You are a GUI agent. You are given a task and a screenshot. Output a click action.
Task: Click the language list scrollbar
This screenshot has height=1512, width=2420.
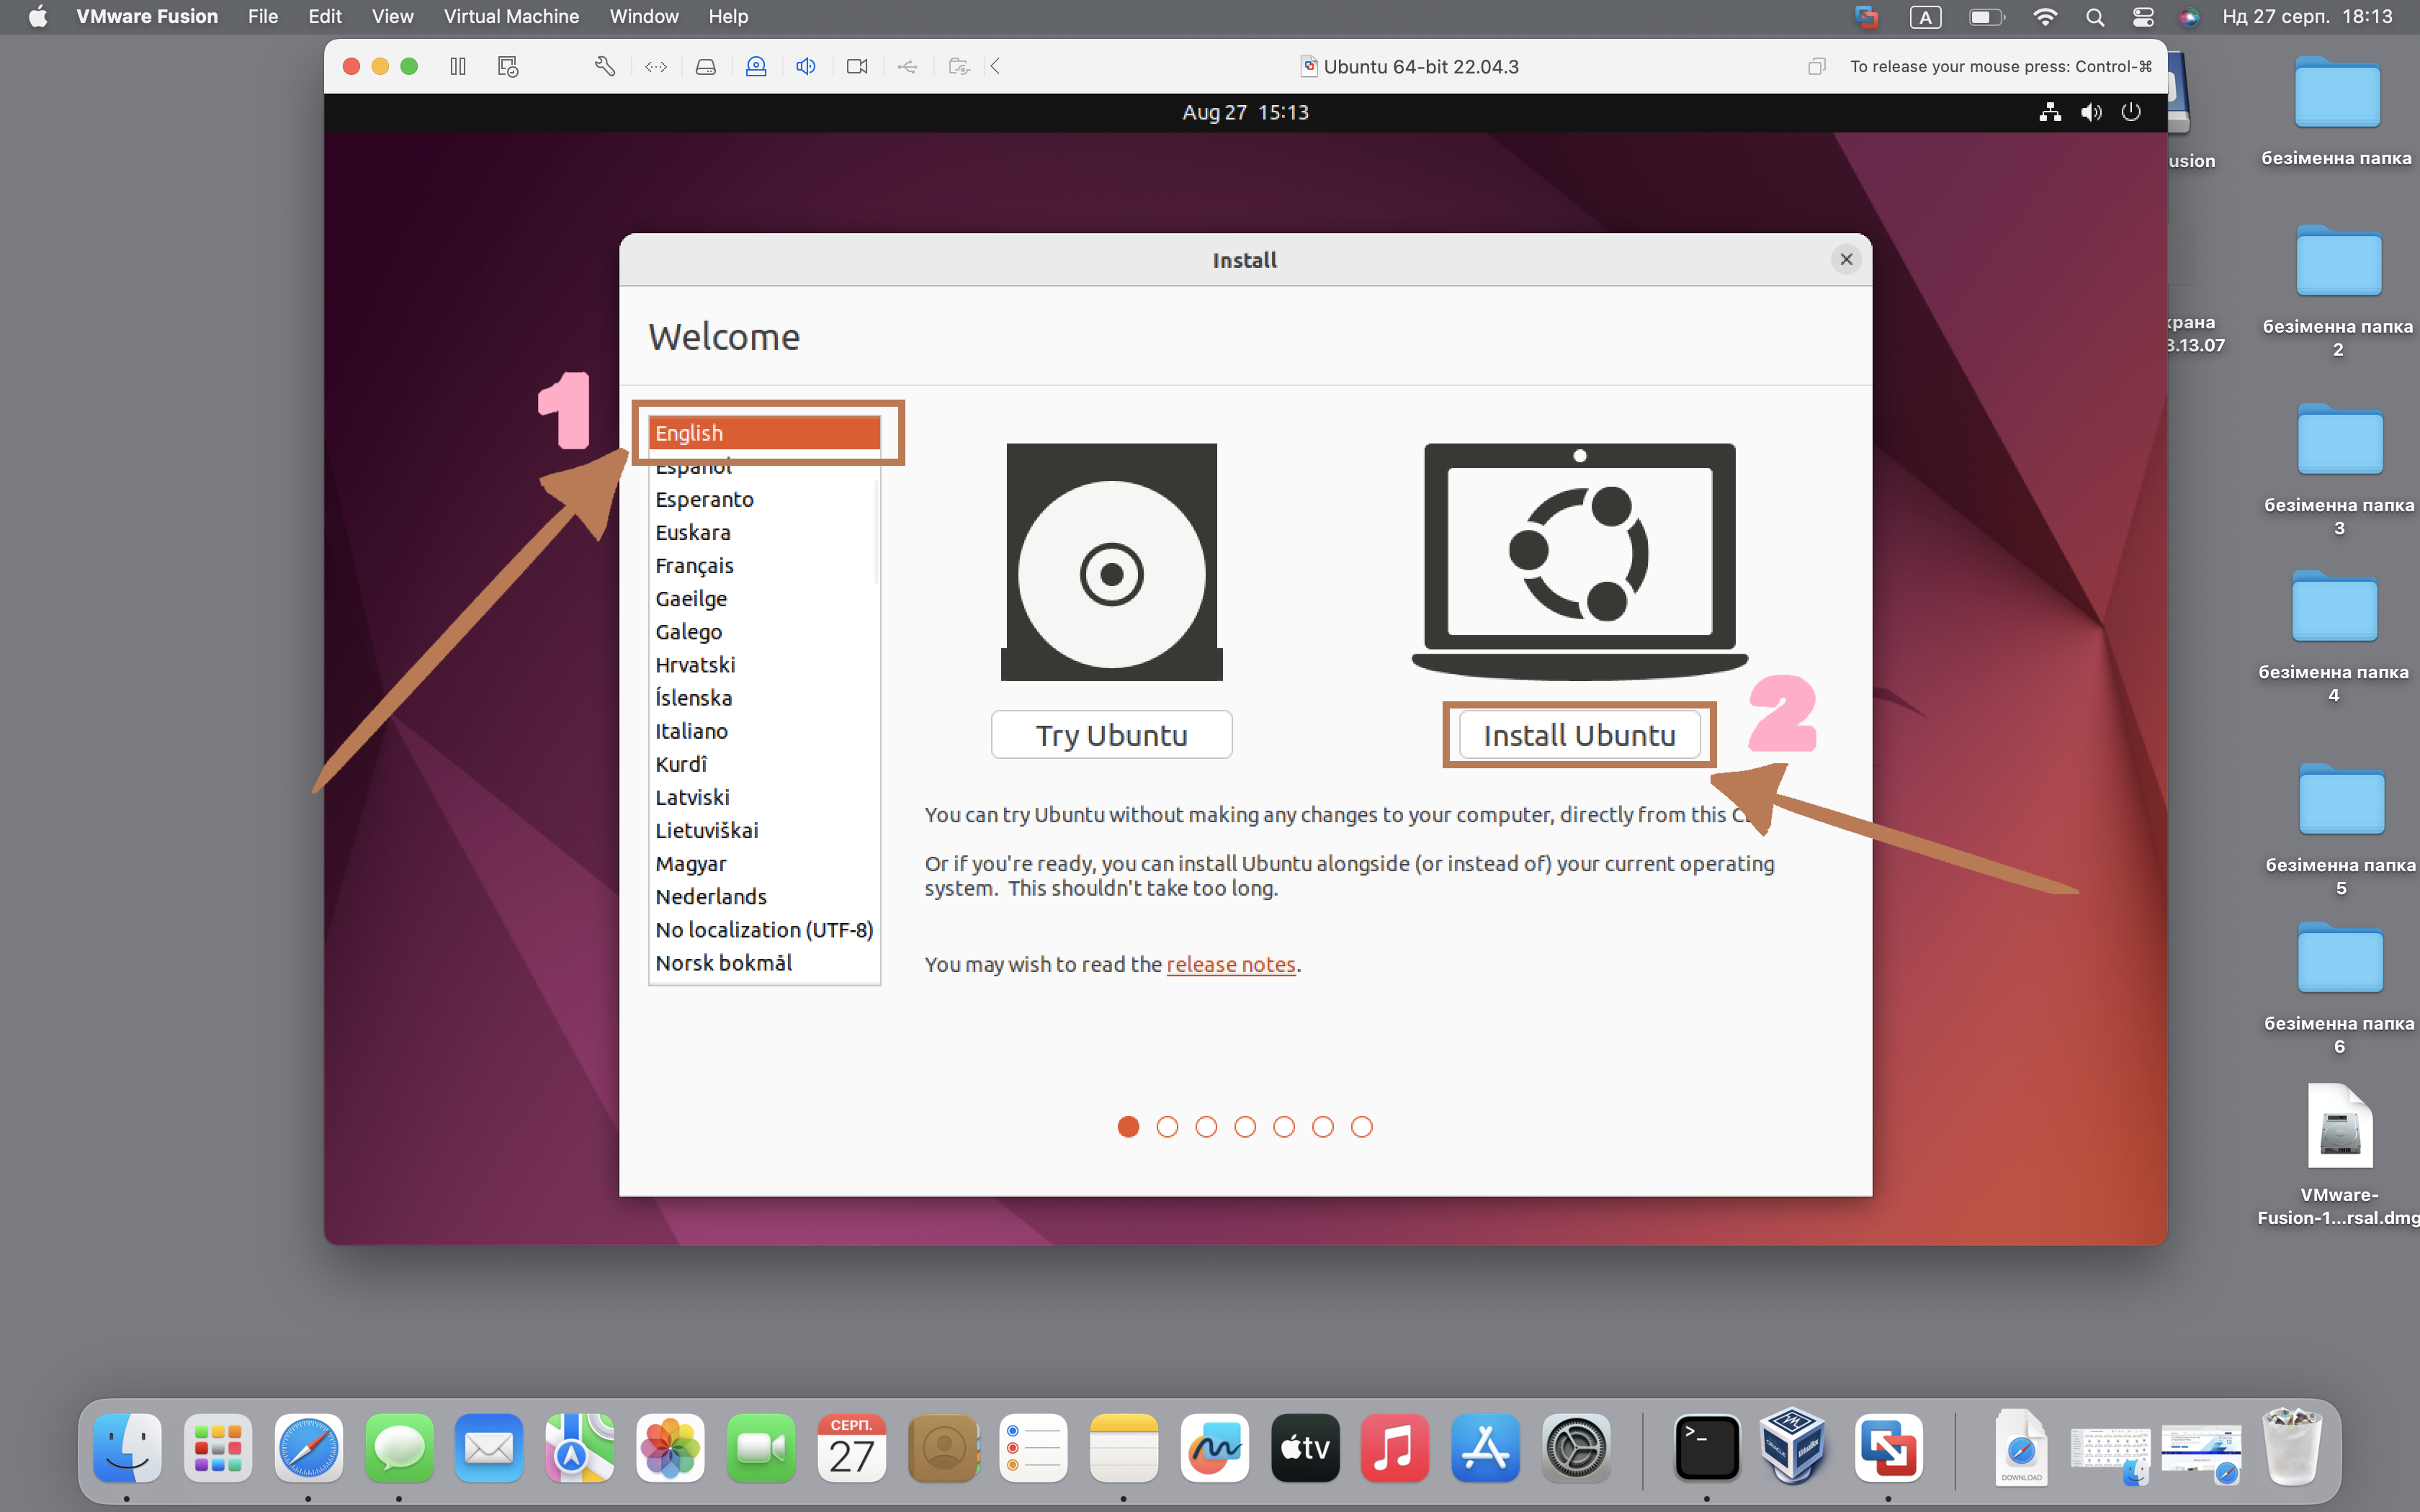coord(876,532)
